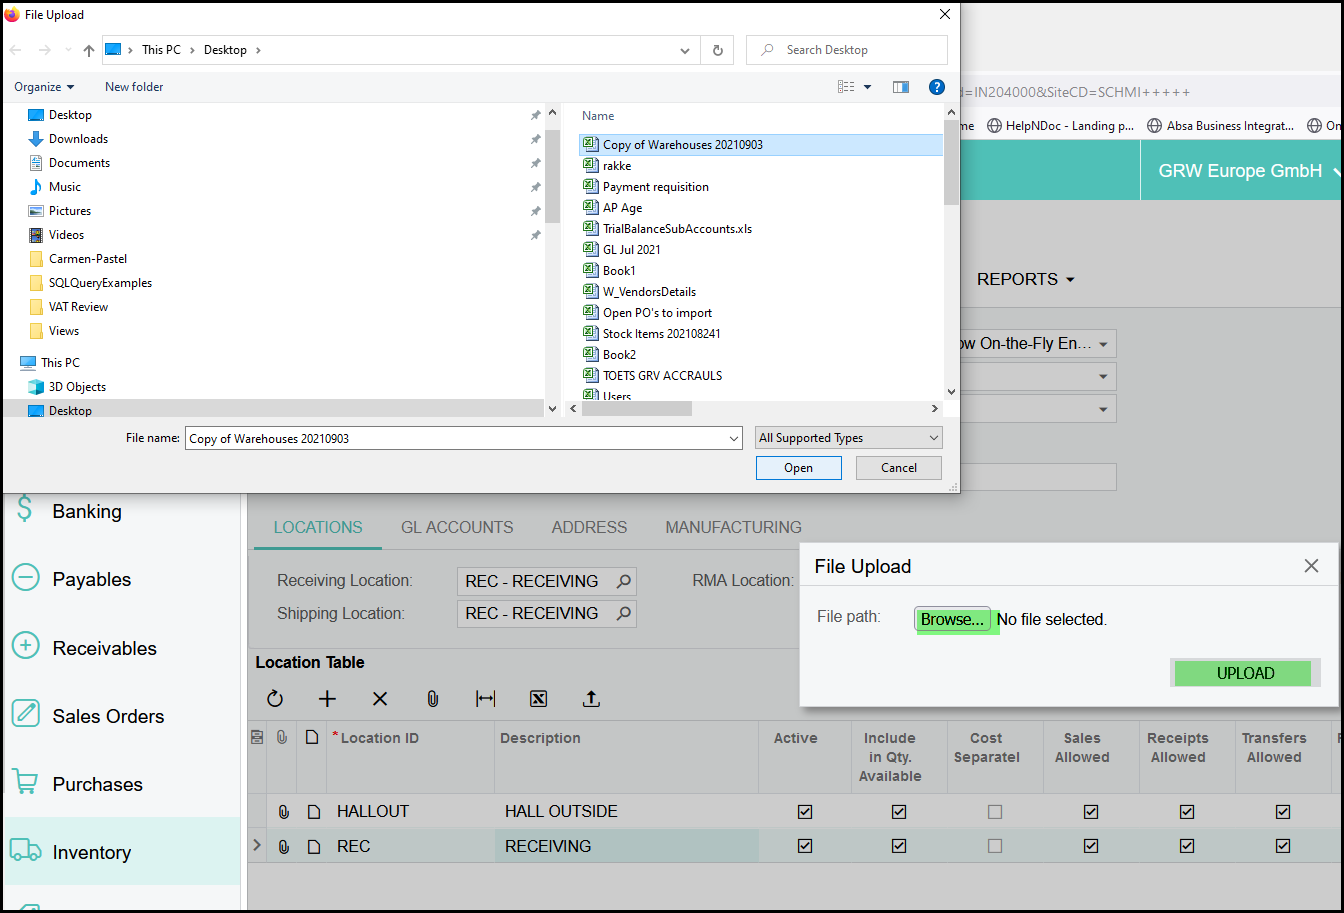The width and height of the screenshot is (1344, 913).
Task: Export Location Table to Excel icon
Action: 538,699
